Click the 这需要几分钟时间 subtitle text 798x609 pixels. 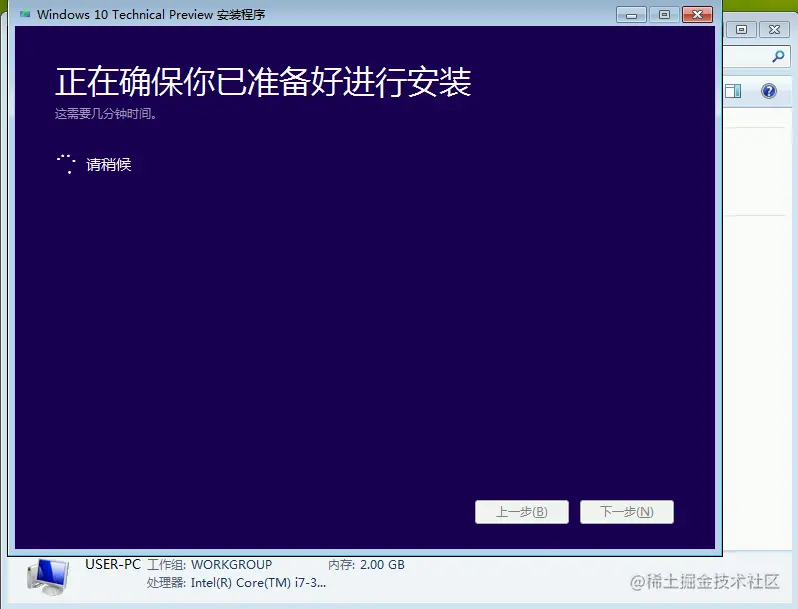(105, 113)
